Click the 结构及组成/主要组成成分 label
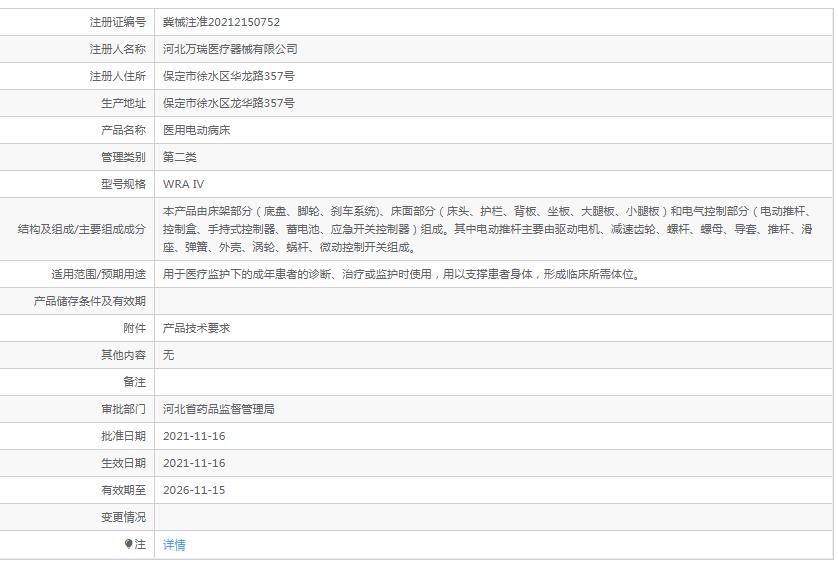Viewport: 838px width, 564px height. (x=82, y=229)
